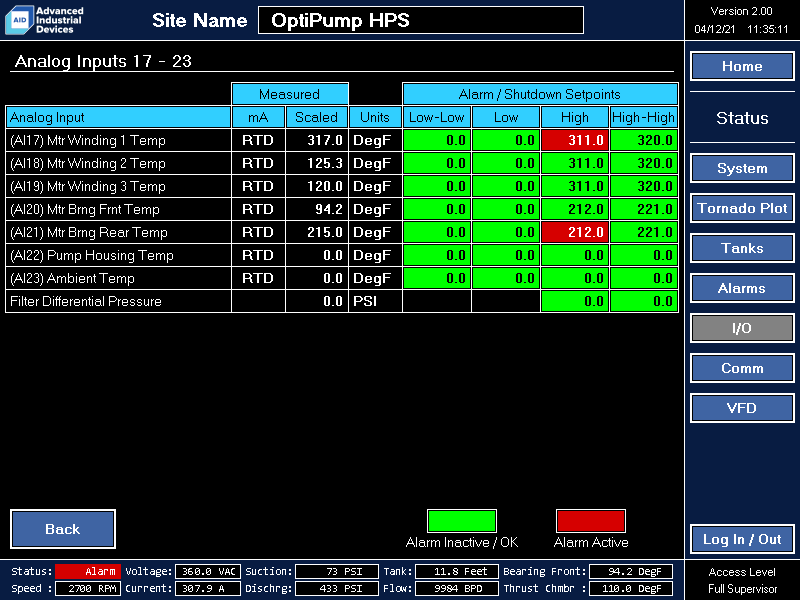Edit AI22 Pump Housing Temp High setpoint
Image resolution: width=800 pixels, height=600 pixels.
coord(575,255)
